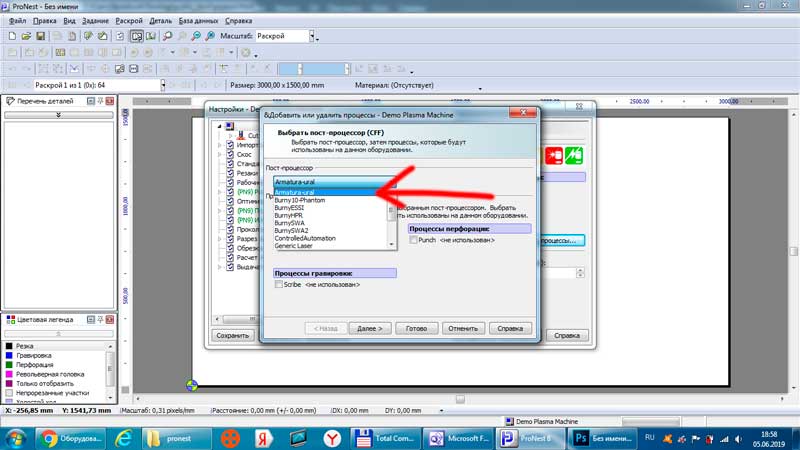Toggle the Scribe checkbox
This screenshot has width=800, height=450.
(x=279, y=284)
